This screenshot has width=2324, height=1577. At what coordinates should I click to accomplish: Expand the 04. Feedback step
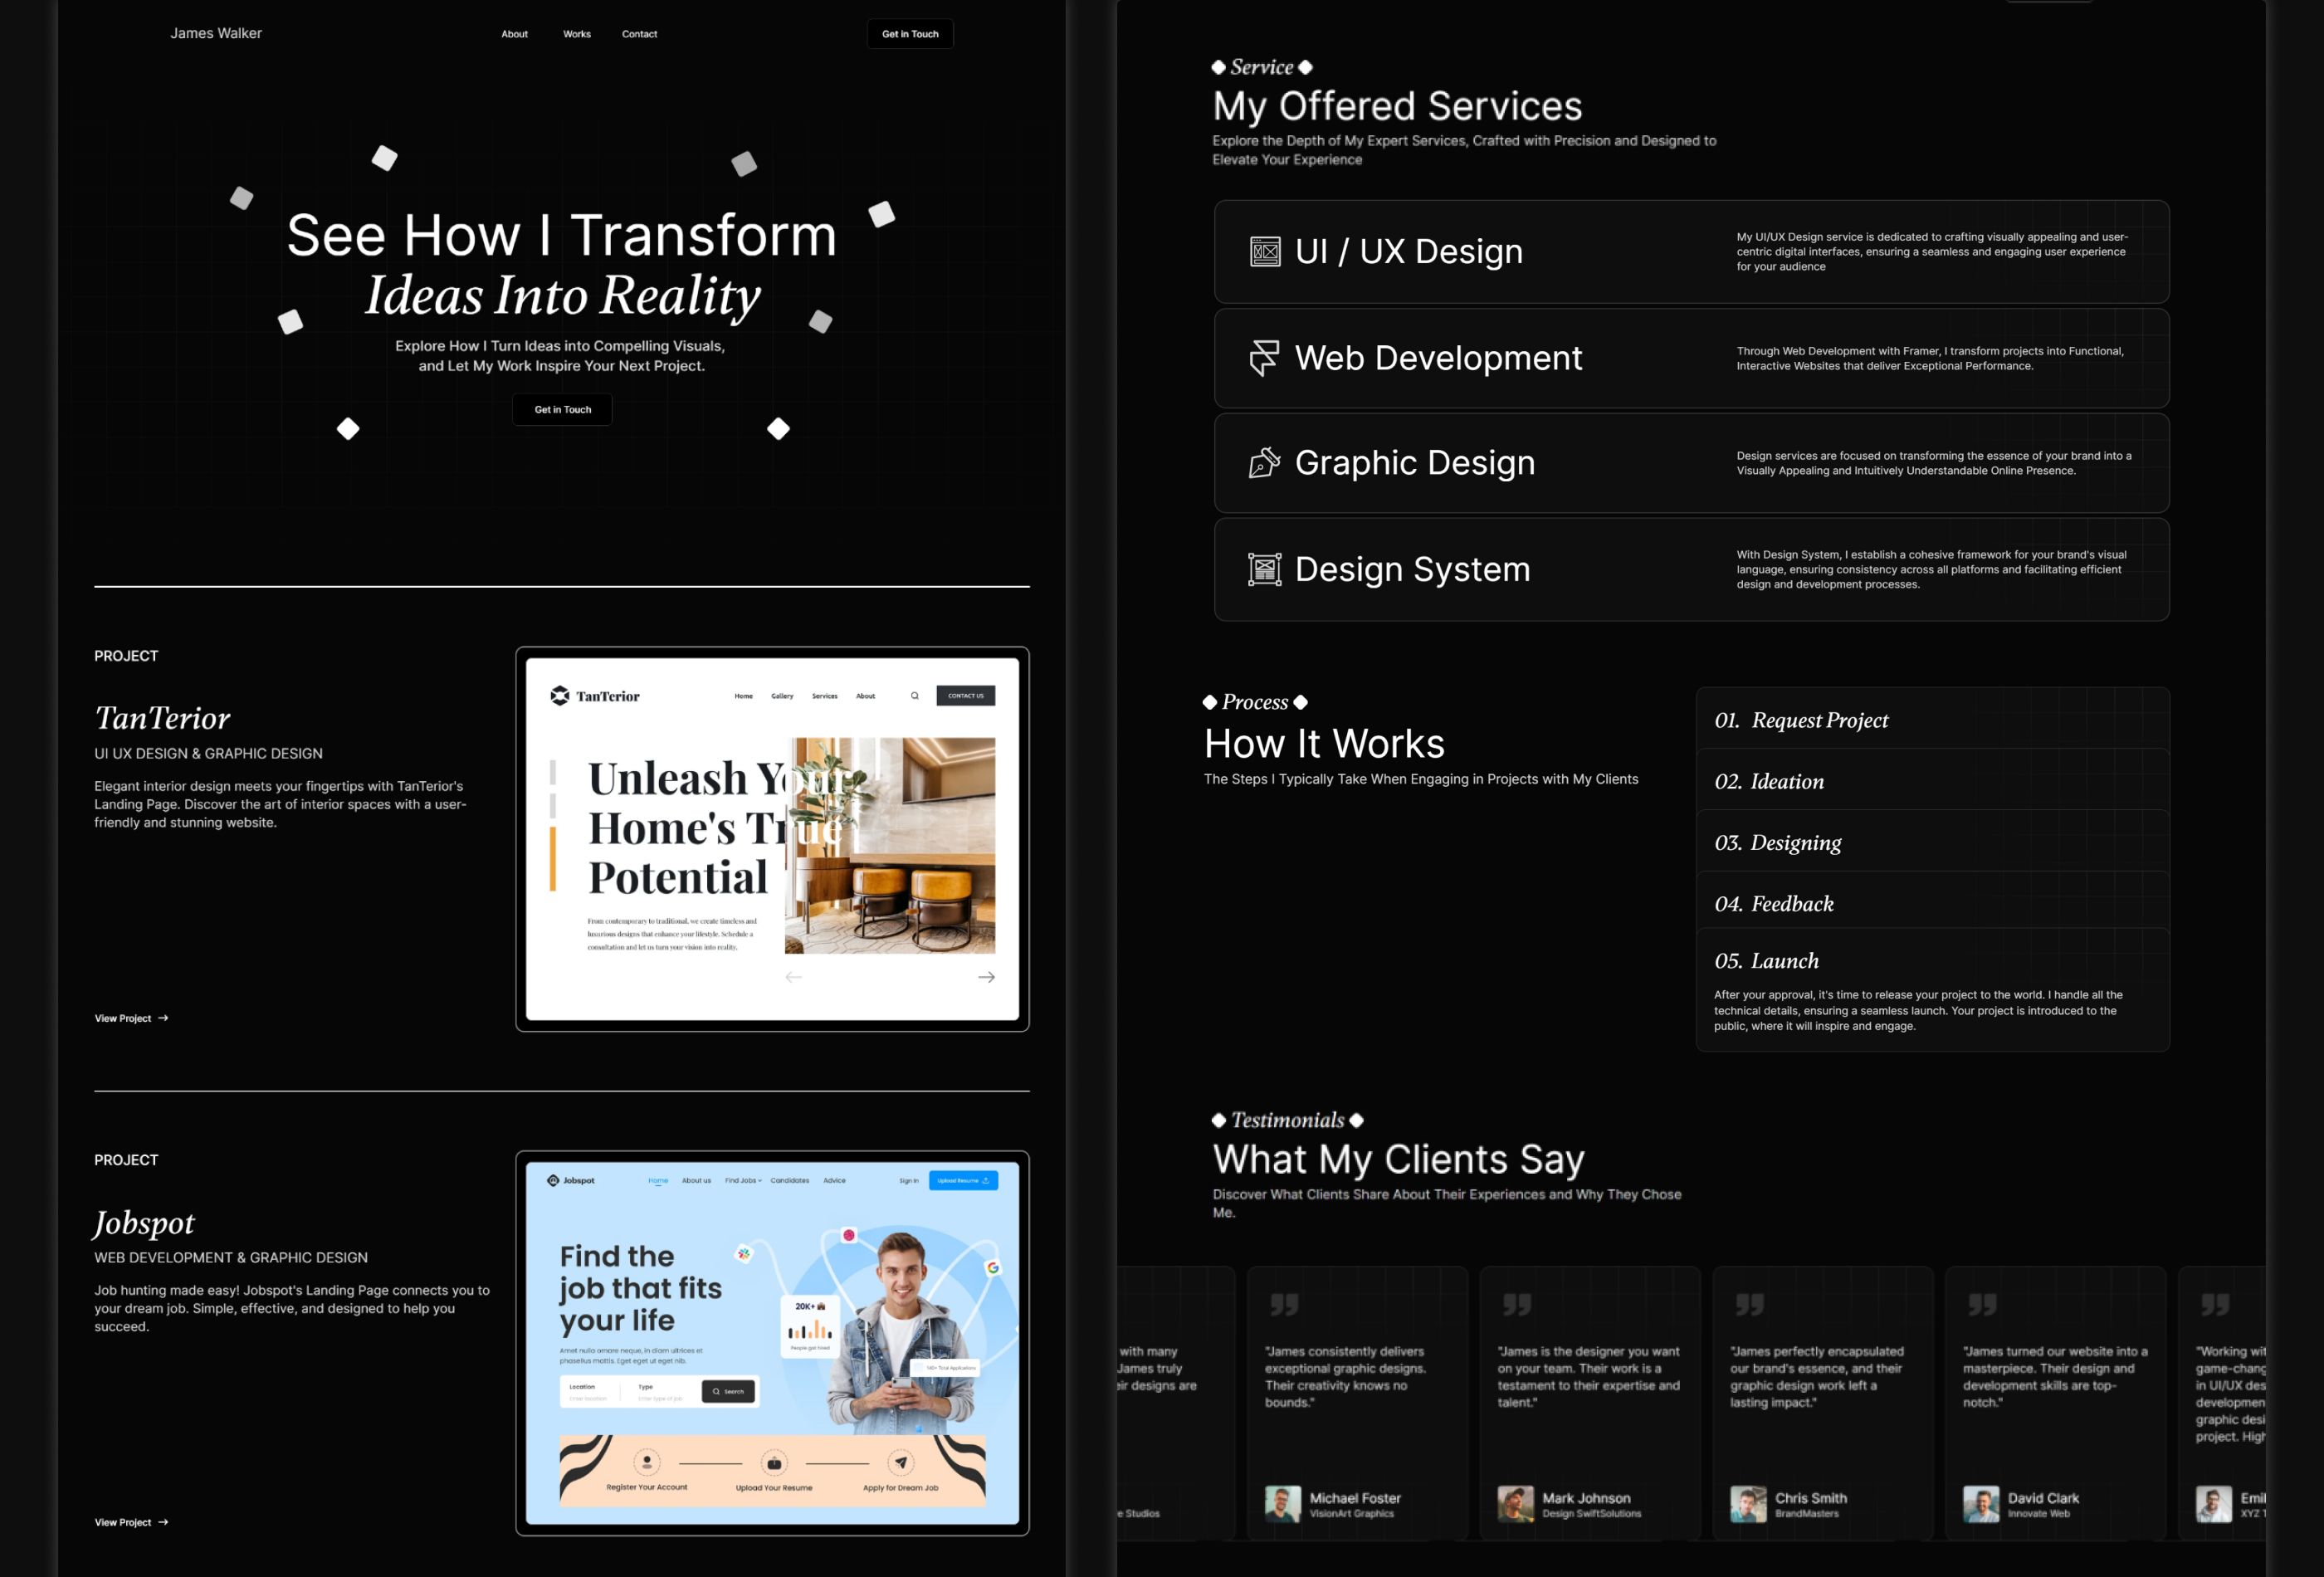tap(1932, 903)
